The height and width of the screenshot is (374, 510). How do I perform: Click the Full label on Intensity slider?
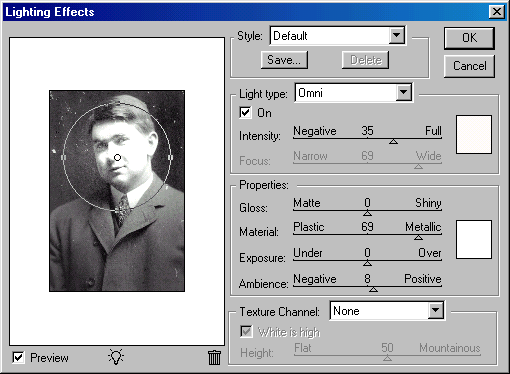pos(433,130)
